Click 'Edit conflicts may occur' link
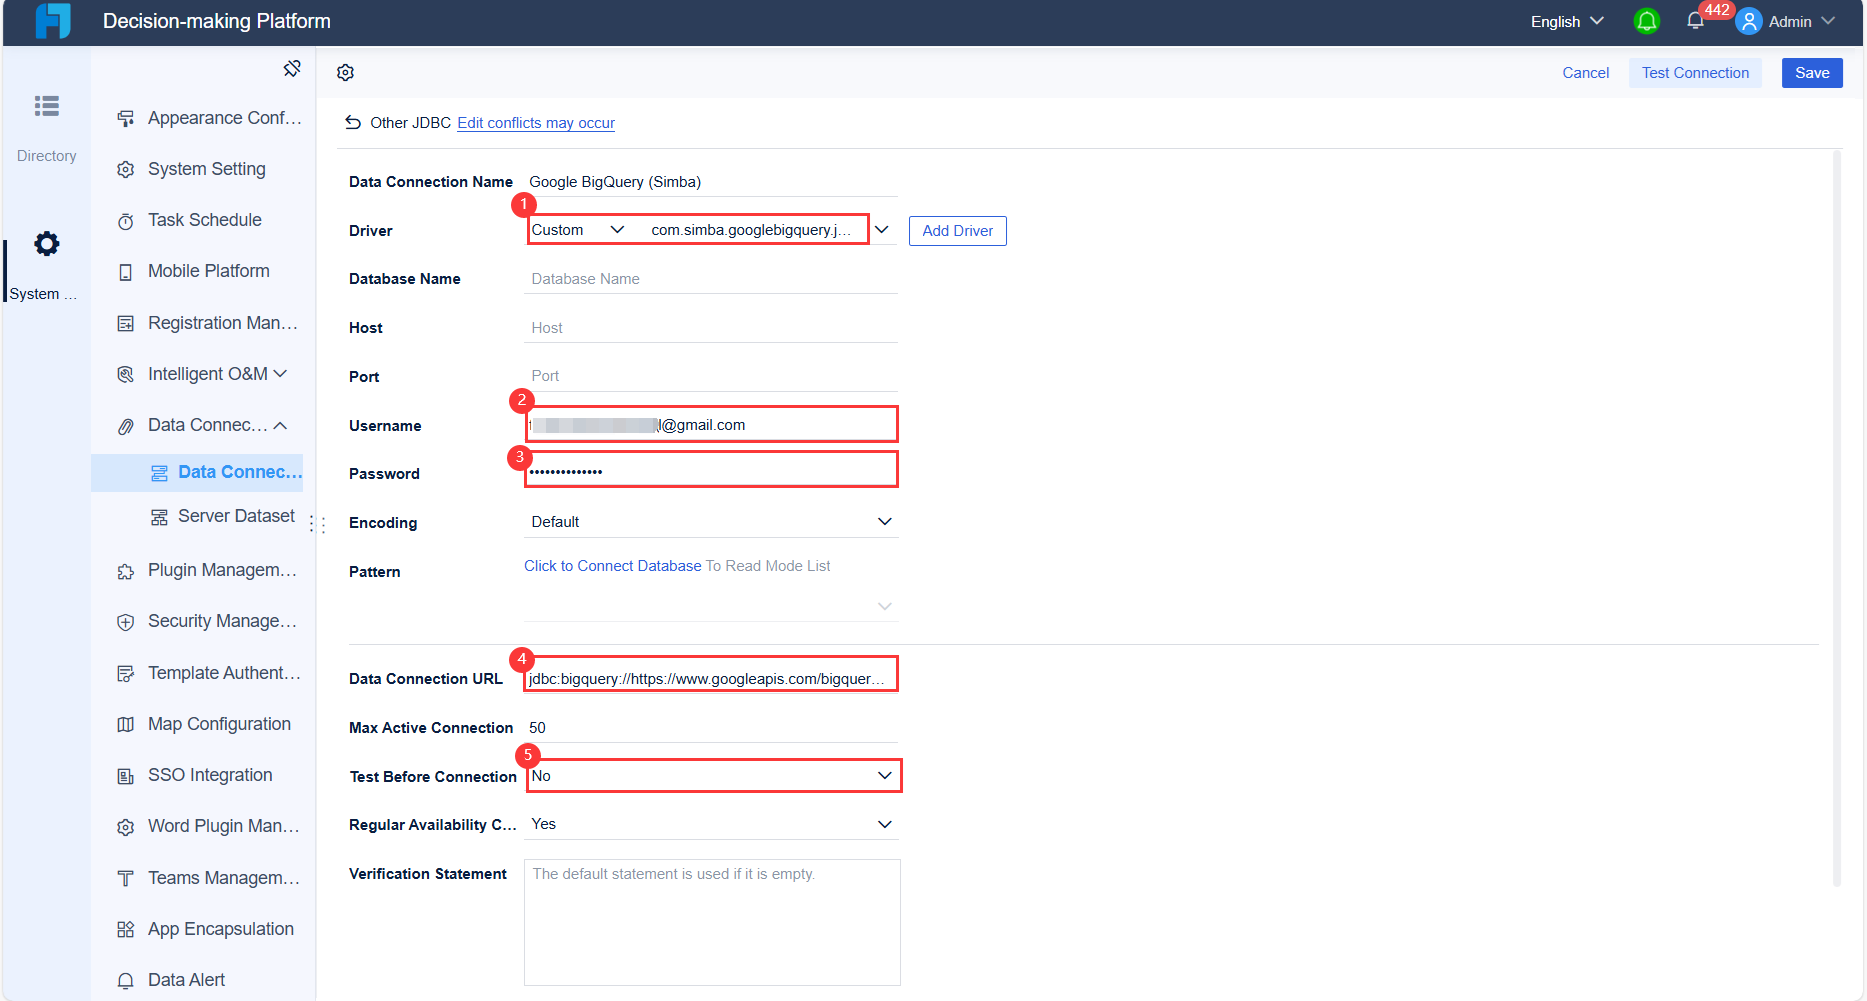This screenshot has width=1867, height=1001. click(x=536, y=123)
